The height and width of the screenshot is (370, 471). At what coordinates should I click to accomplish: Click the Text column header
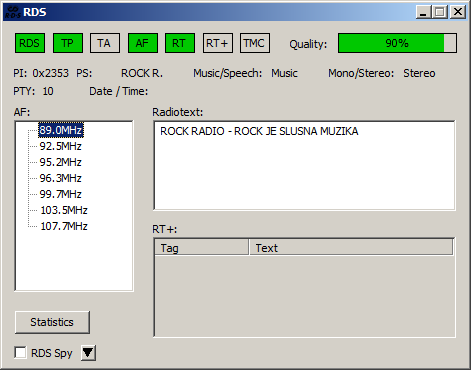[x=351, y=248]
